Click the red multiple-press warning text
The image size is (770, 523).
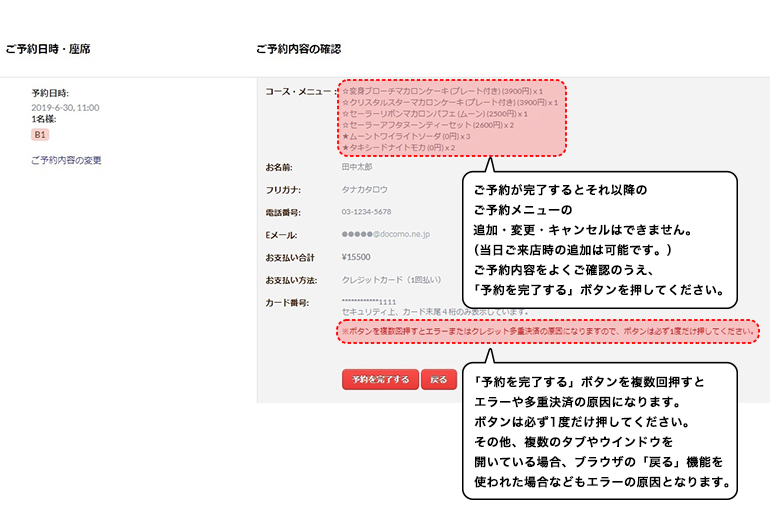(548, 330)
